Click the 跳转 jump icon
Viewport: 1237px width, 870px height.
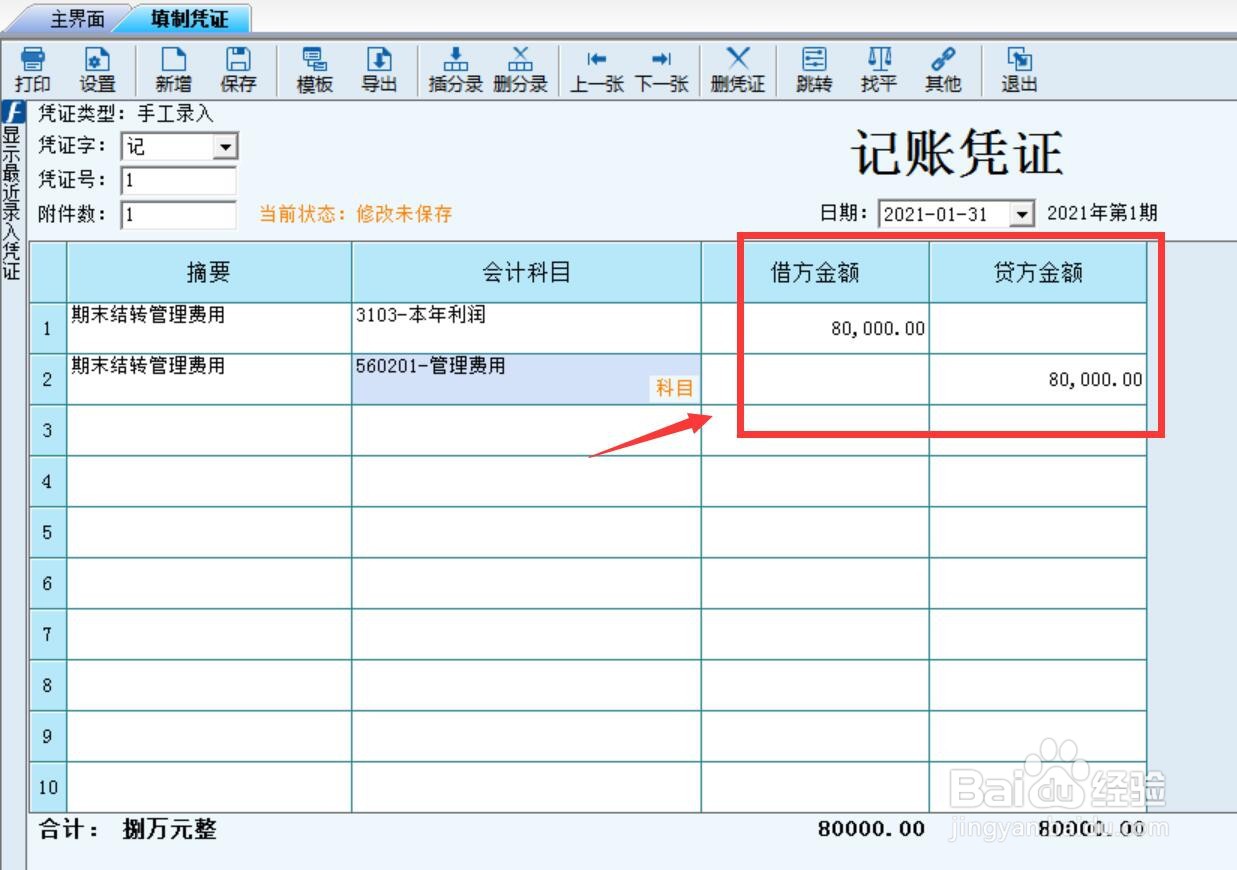point(814,70)
